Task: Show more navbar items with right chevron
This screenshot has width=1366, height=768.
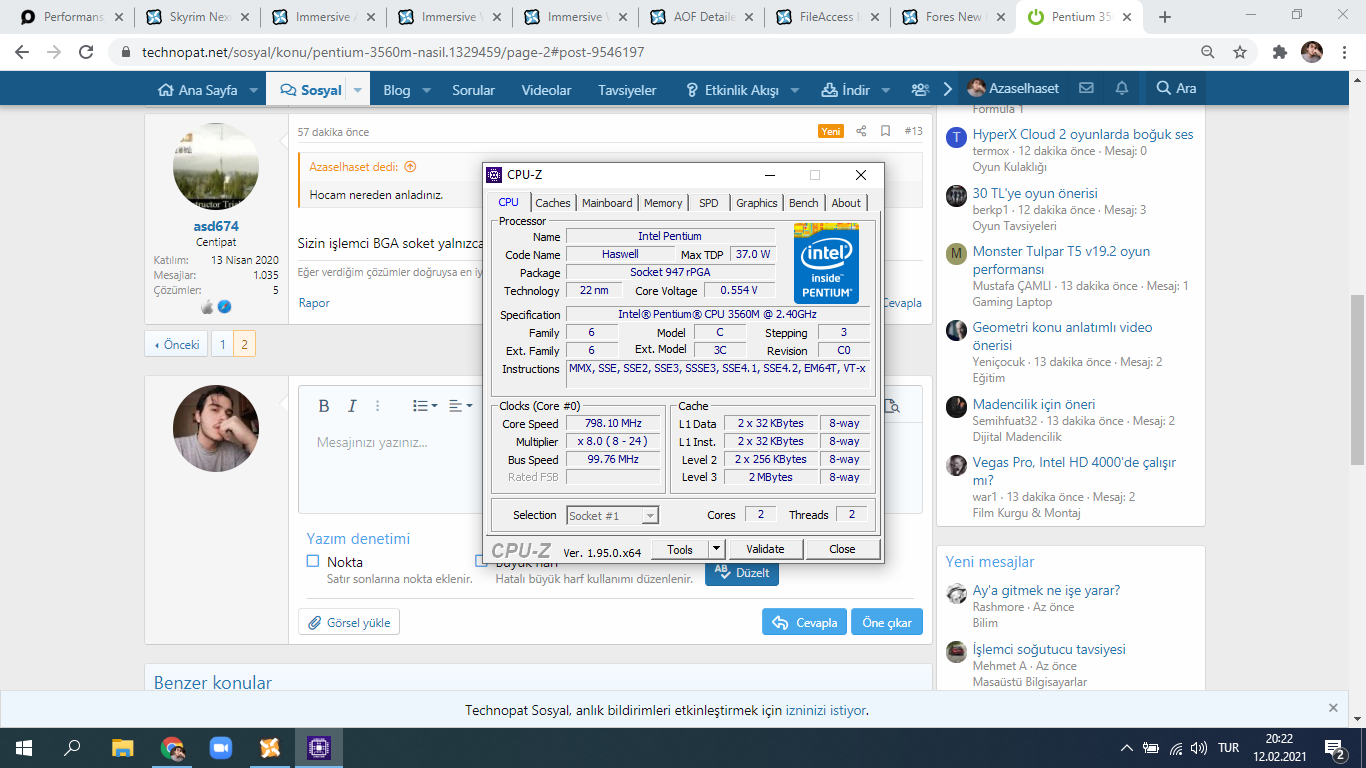Action: click(947, 89)
